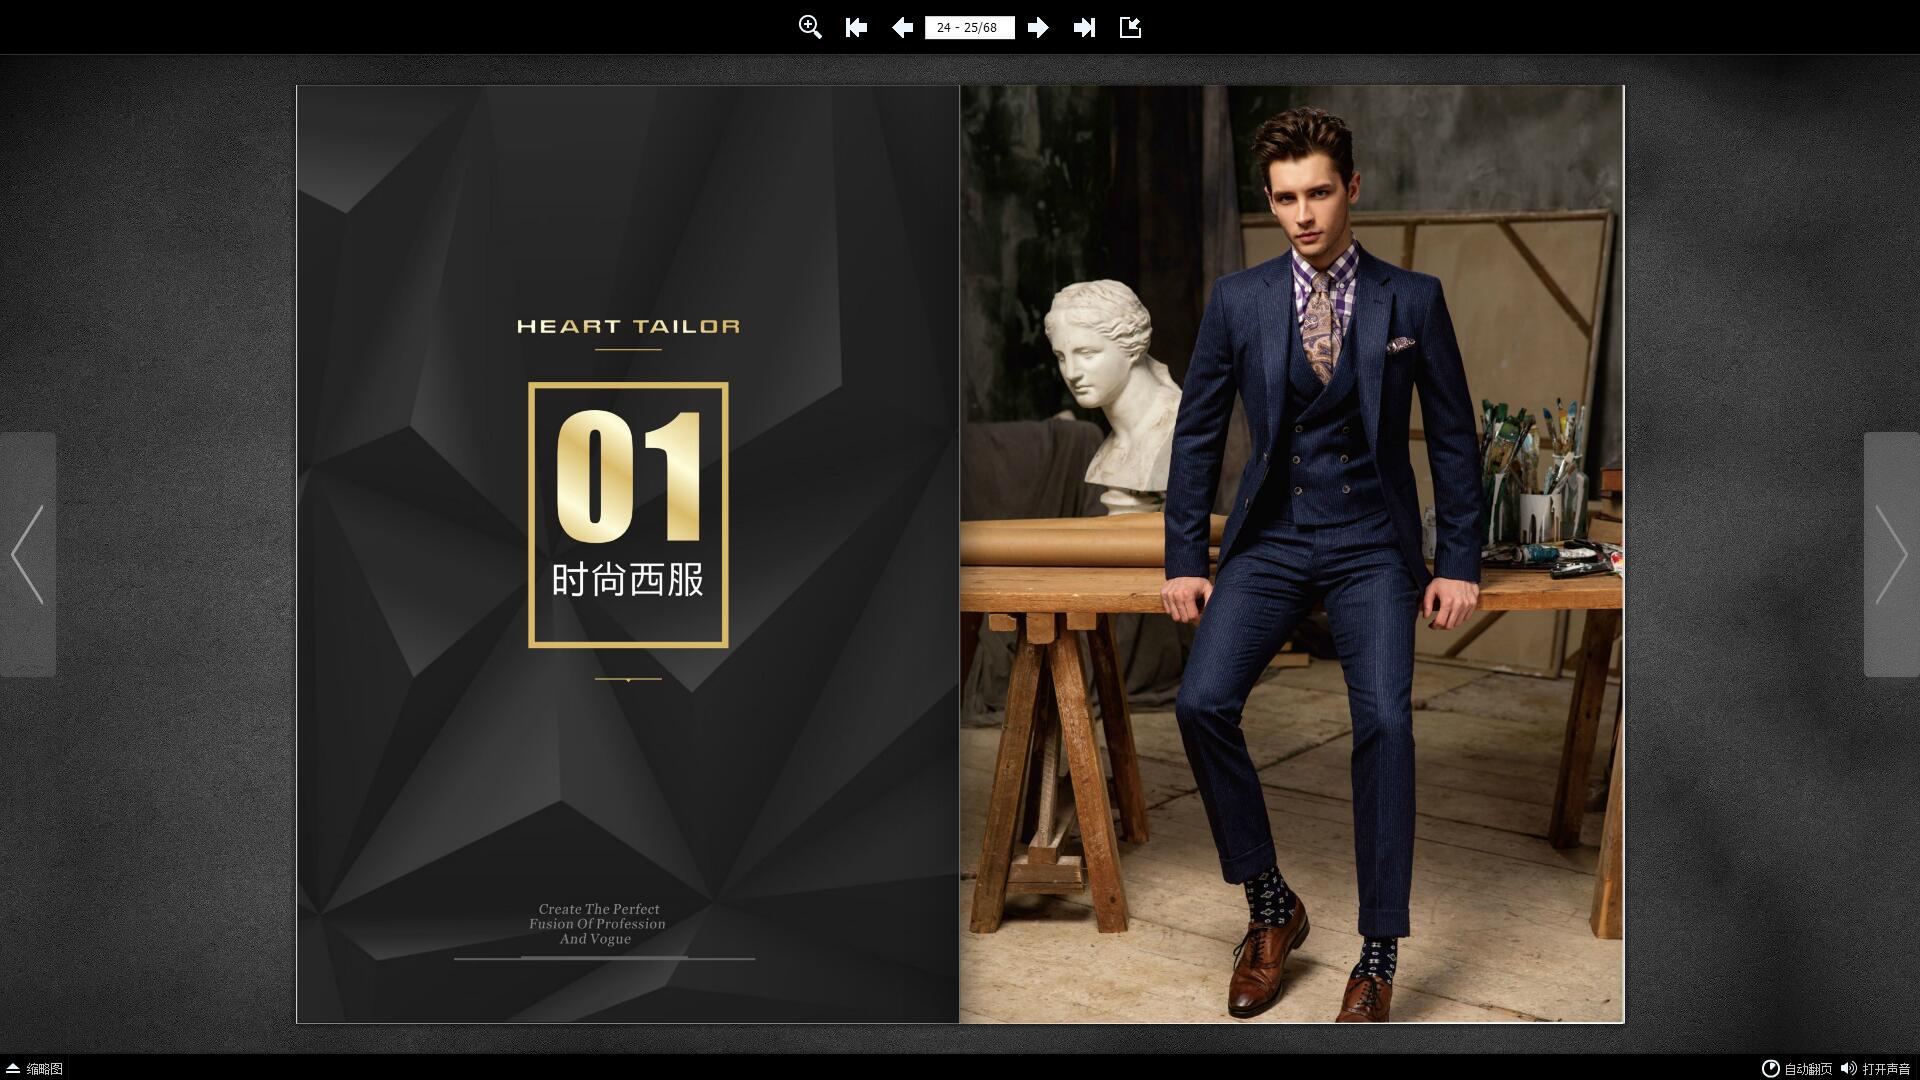
Task: Click the page number field 24 - 25/68
Action: (969, 27)
